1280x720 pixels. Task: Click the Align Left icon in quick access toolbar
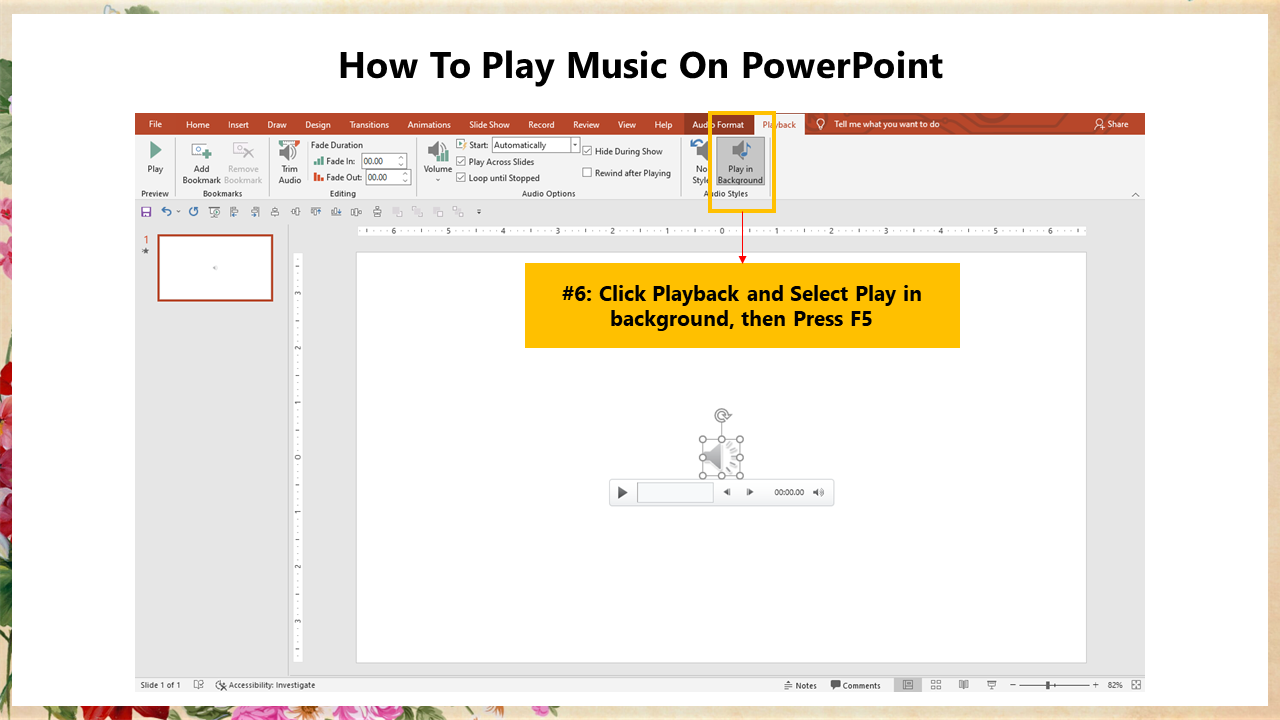coord(234,212)
